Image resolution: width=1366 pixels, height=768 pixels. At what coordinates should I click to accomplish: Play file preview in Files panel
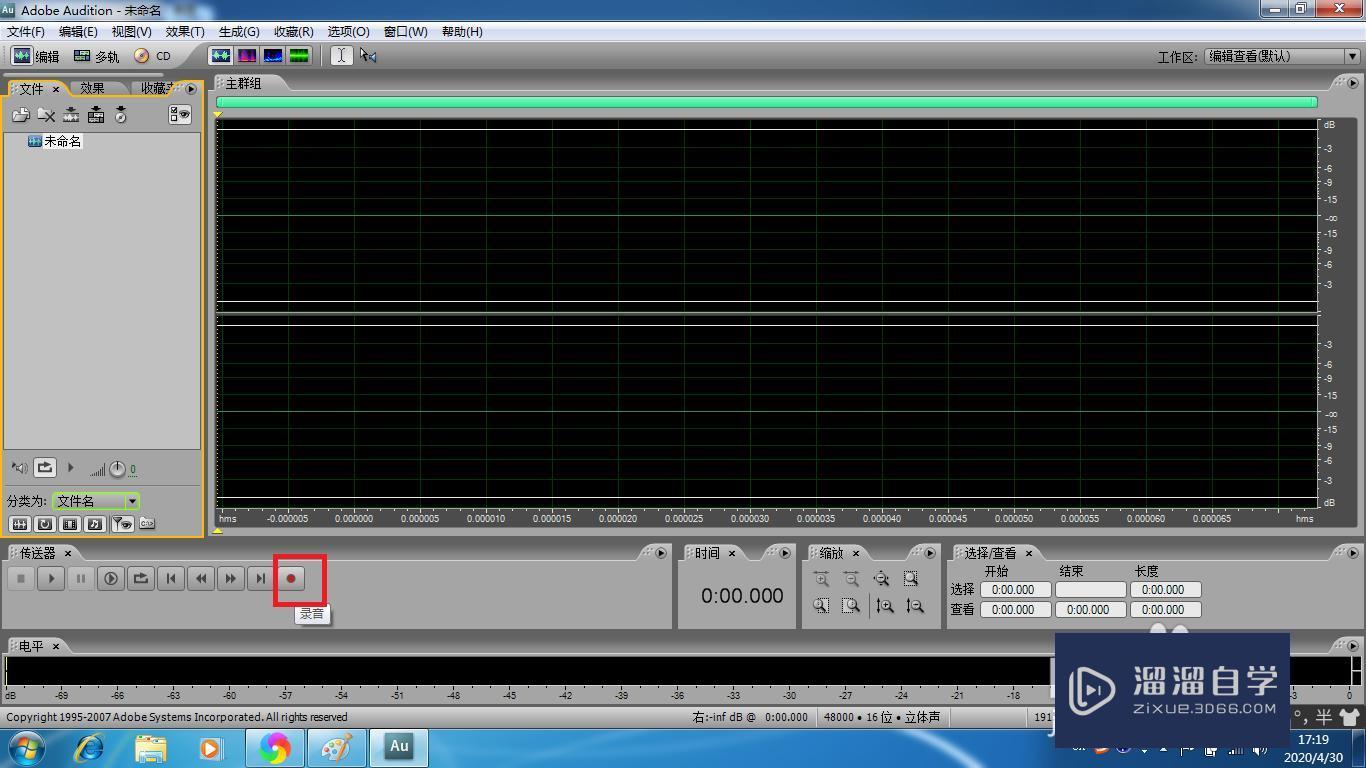70,467
